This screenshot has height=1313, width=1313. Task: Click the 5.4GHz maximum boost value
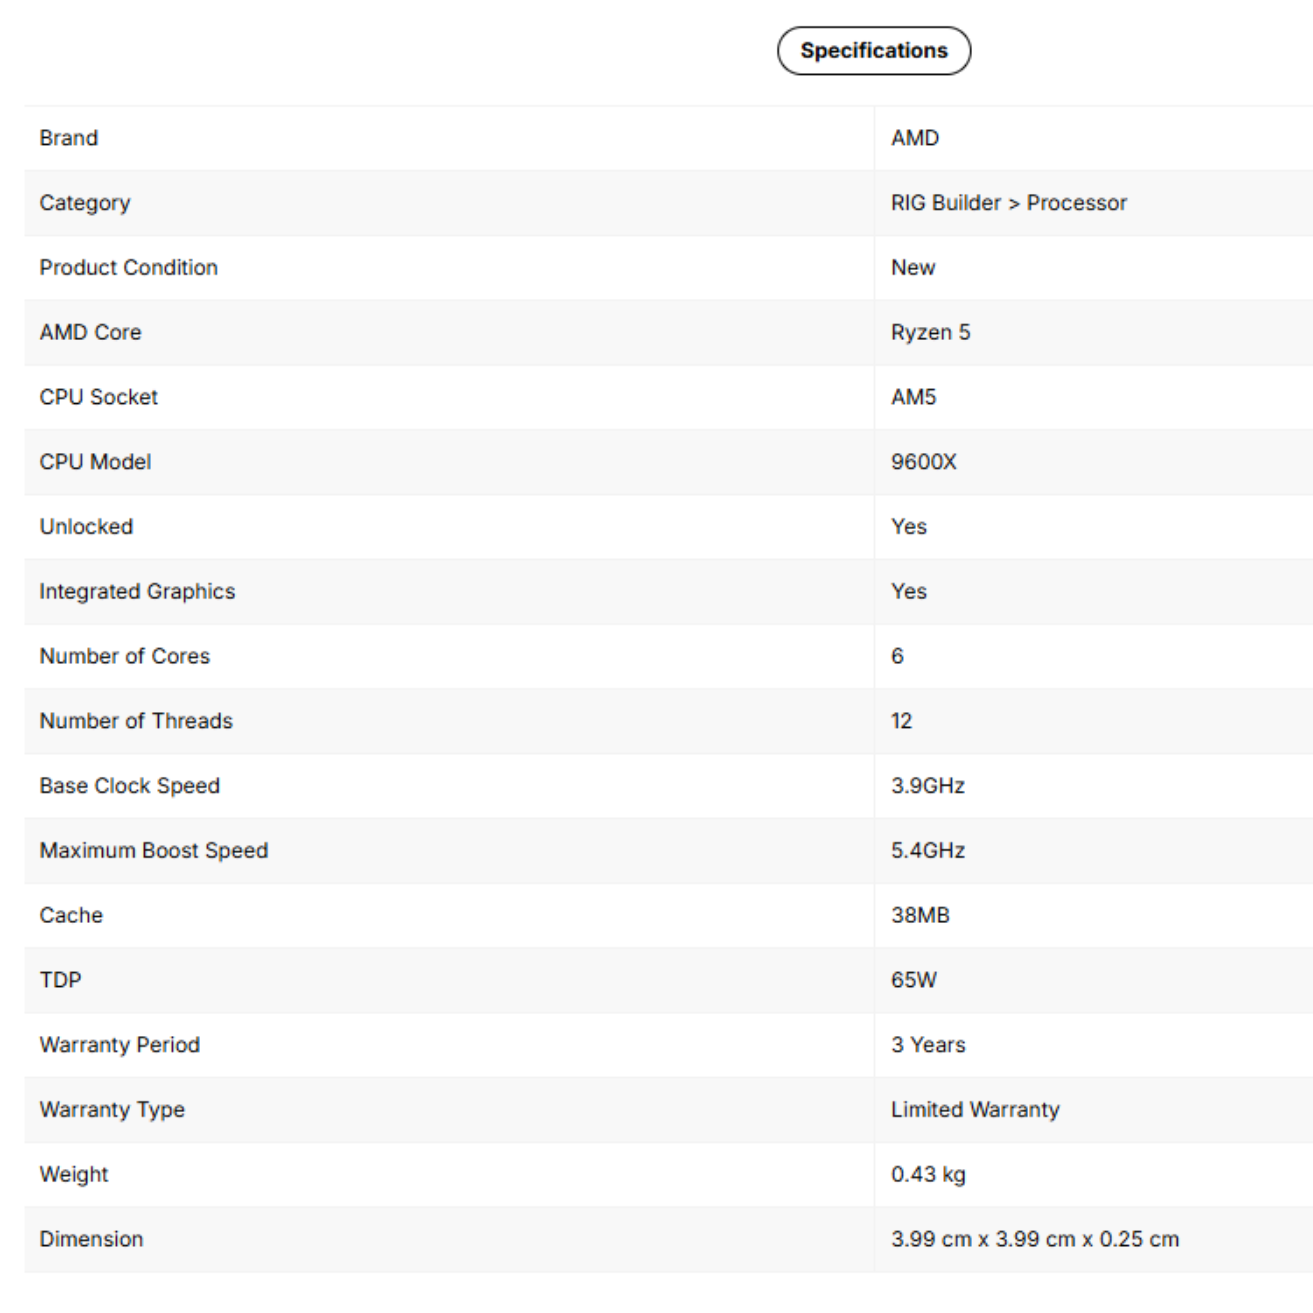(x=928, y=851)
